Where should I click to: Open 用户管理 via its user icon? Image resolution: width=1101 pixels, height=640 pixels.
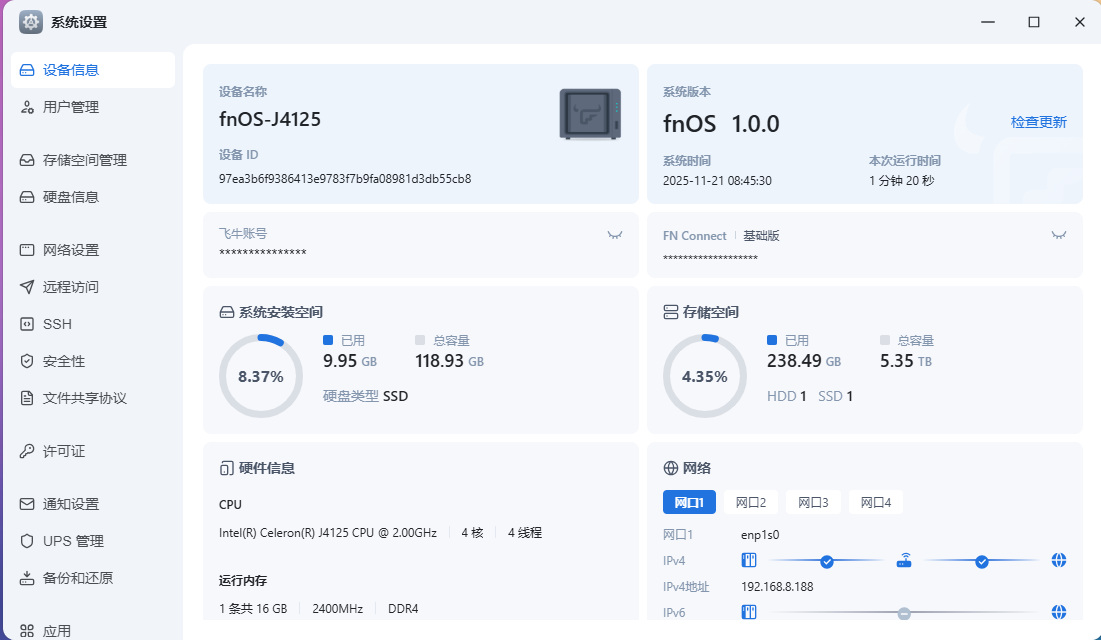point(27,107)
